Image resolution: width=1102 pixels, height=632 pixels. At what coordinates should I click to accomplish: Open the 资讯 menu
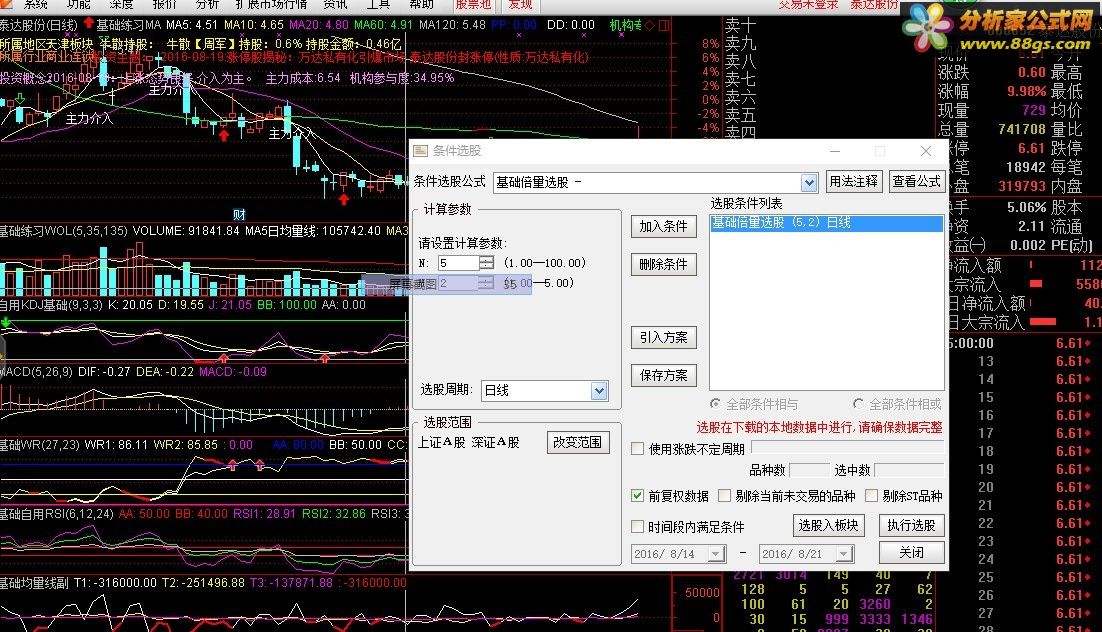(x=335, y=4)
